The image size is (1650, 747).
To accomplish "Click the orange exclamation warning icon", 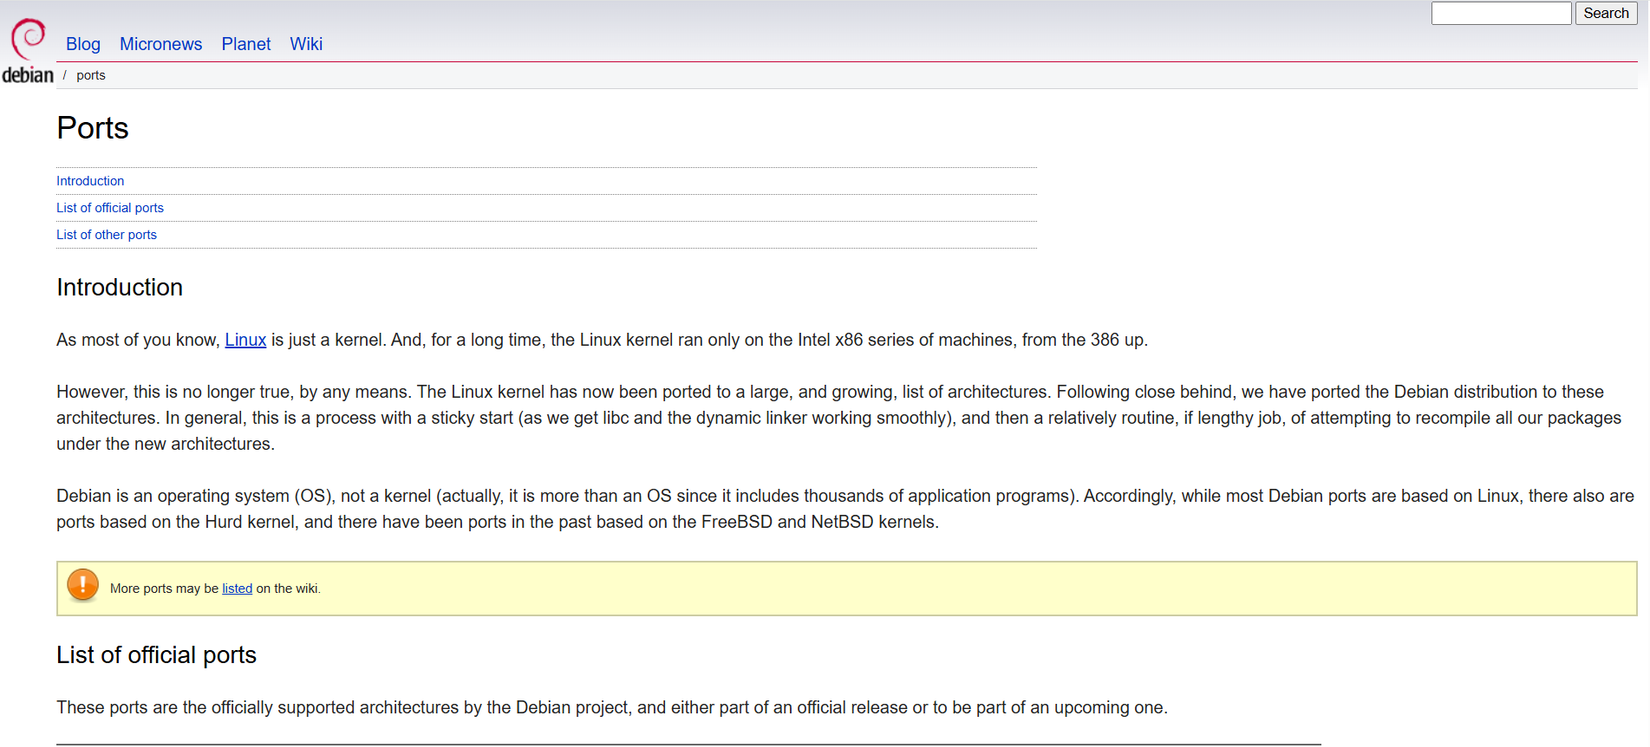I will [x=83, y=584].
